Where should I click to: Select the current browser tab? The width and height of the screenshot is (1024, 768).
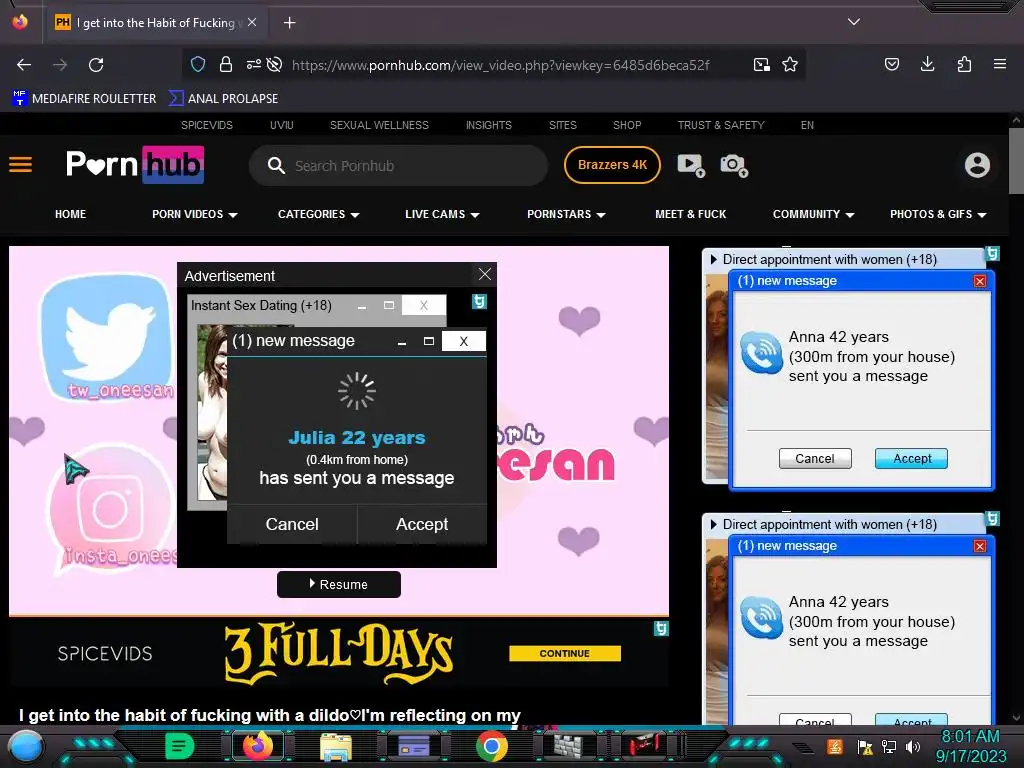[x=157, y=23]
